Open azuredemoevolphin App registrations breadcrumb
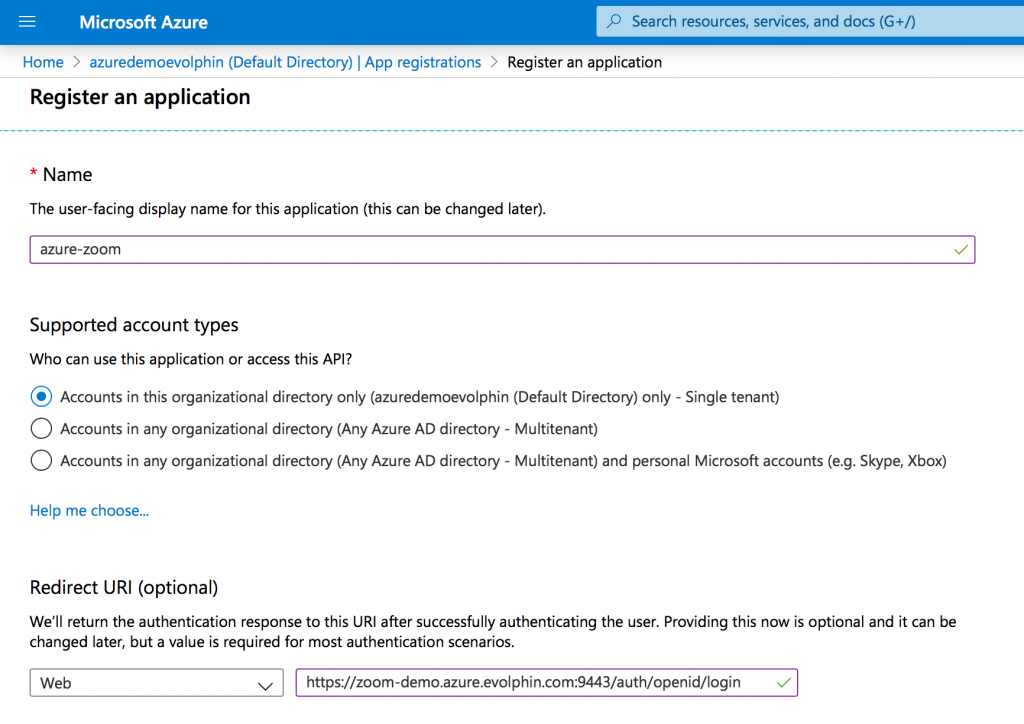1024x724 pixels. 285,62
